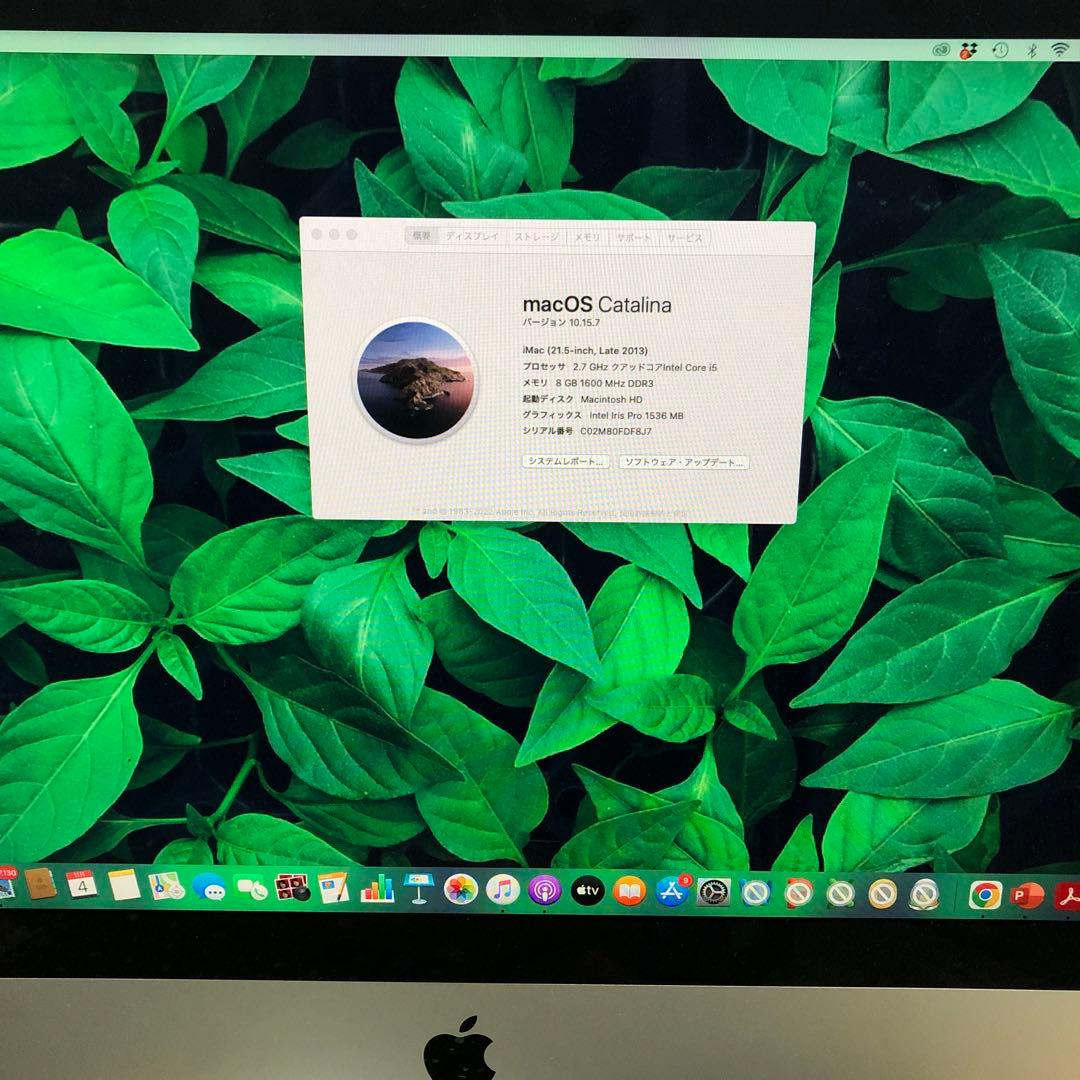Screen dimensions: 1080x1080
Task: Open Adobe Creative Cloud from the menu bar
Action: pos(941,48)
